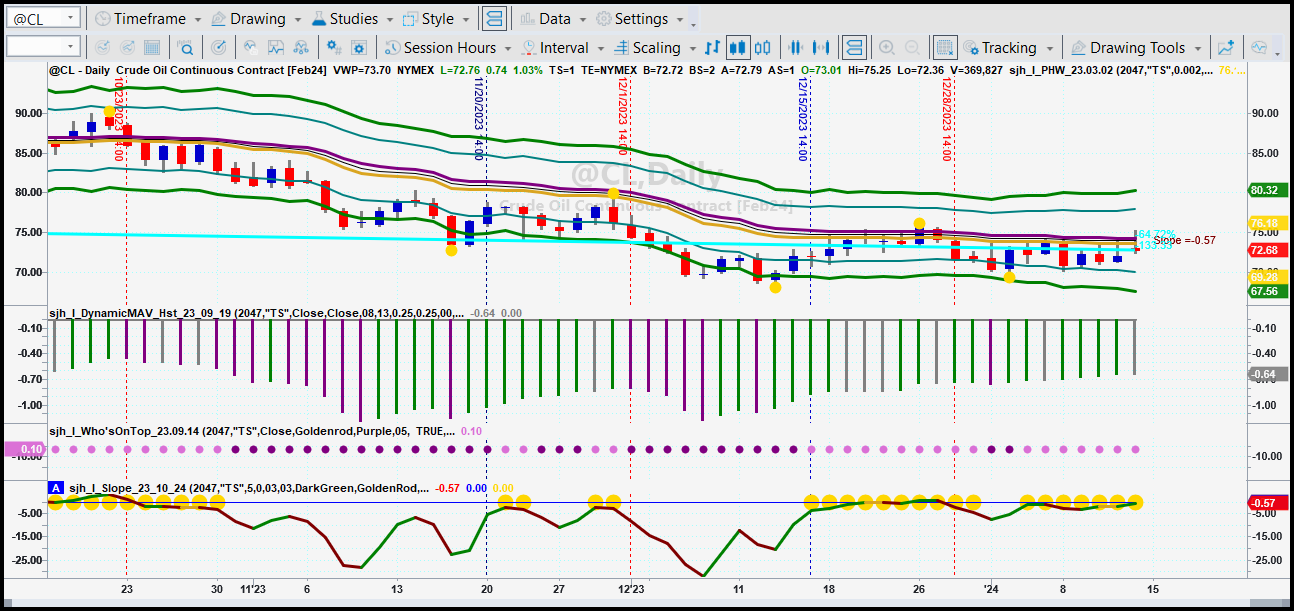The width and height of the screenshot is (1294, 611).
Task: Expand the Scaling dropdown arrow
Action: click(691, 47)
